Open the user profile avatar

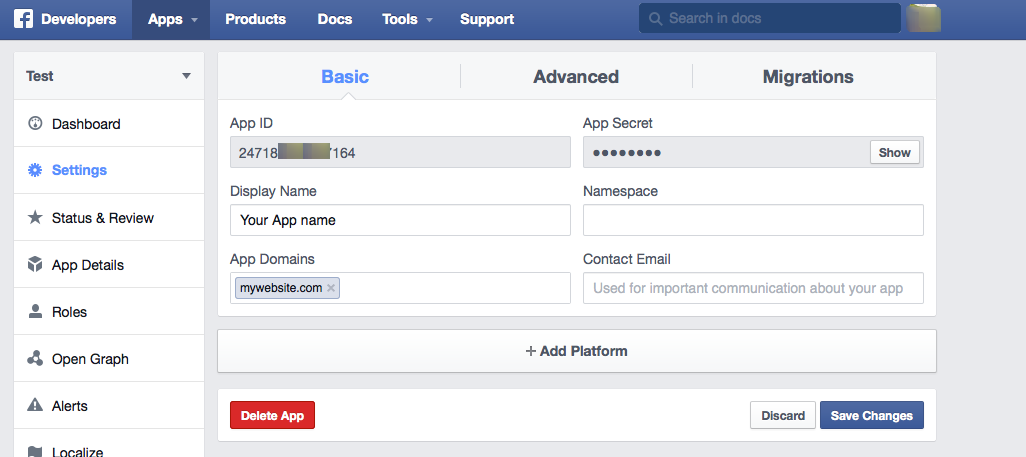[x=924, y=18]
